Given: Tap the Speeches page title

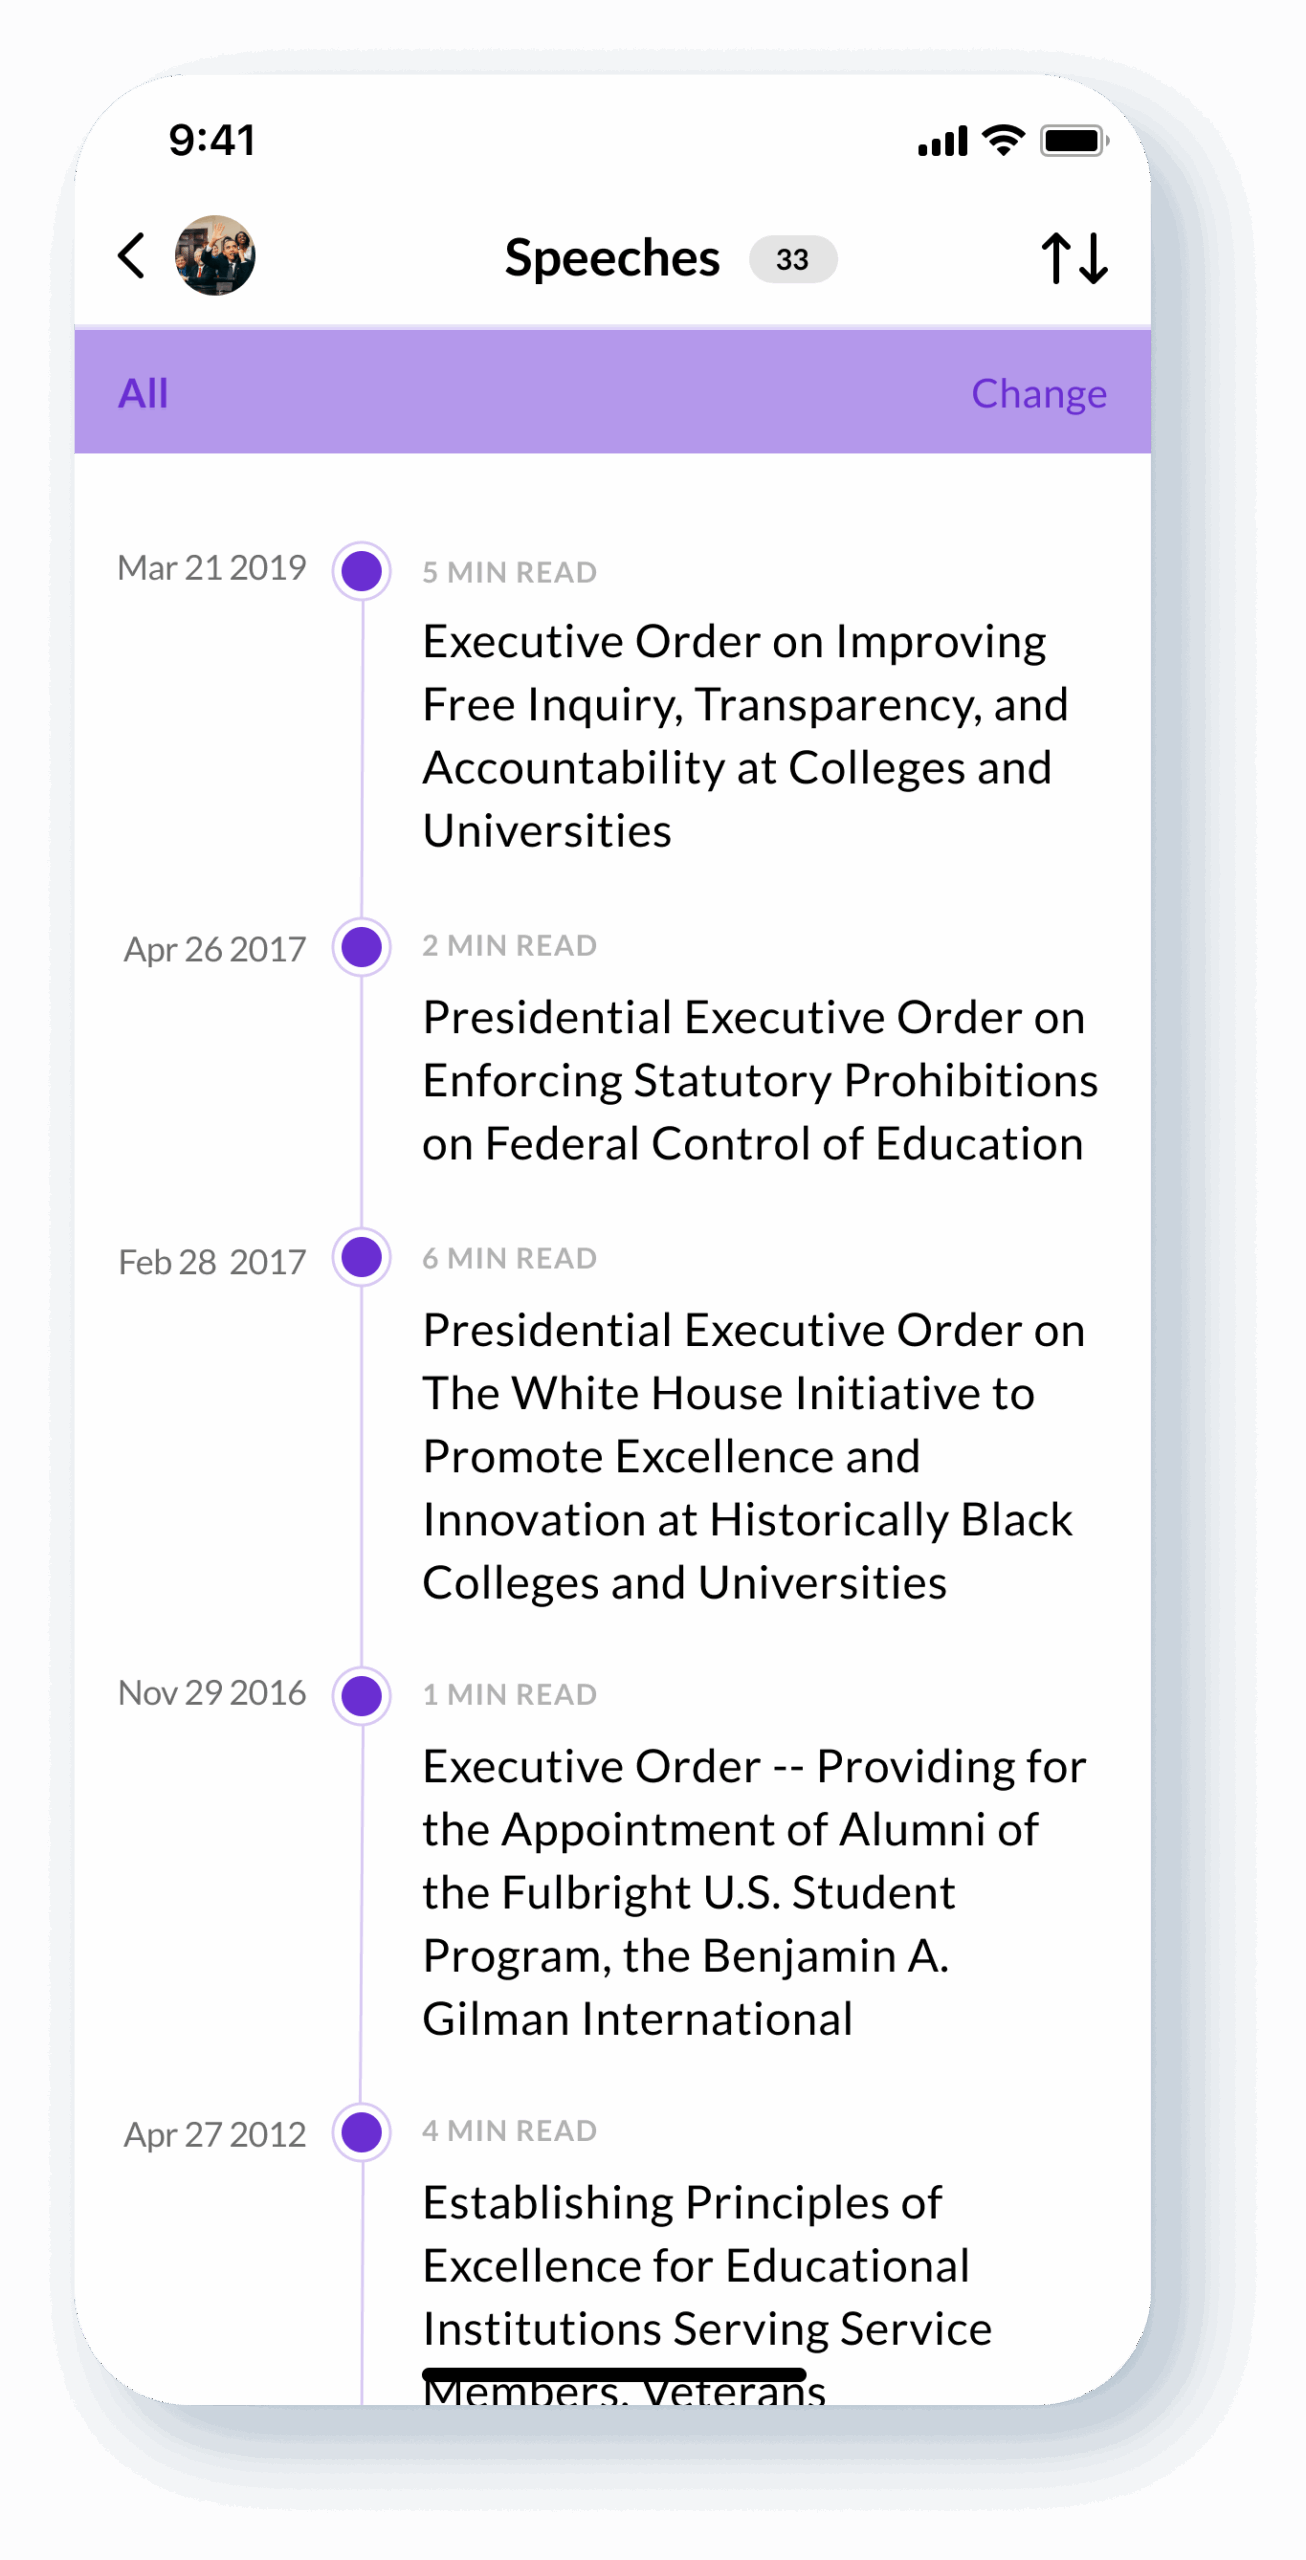Looking at the screenshot, I should coord(611,258).
